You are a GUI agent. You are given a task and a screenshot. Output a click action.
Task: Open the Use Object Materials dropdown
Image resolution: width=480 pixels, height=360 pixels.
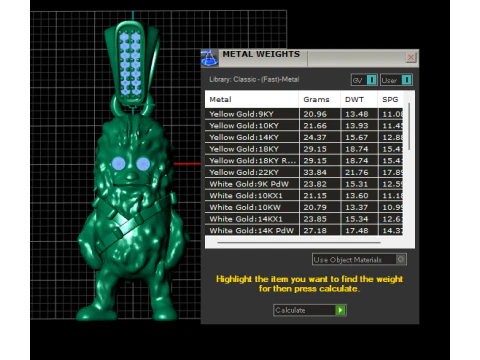359,259
